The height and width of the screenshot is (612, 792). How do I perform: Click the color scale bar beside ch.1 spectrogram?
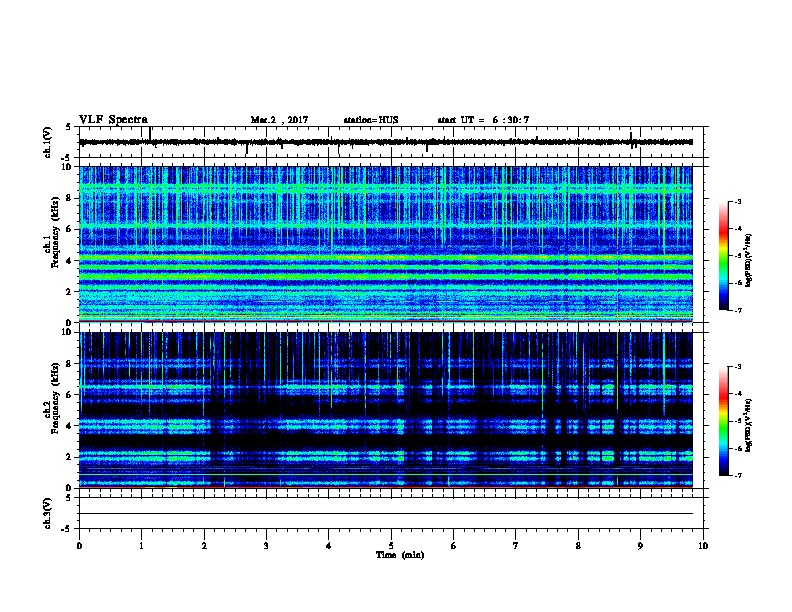(x=724, y=256)
